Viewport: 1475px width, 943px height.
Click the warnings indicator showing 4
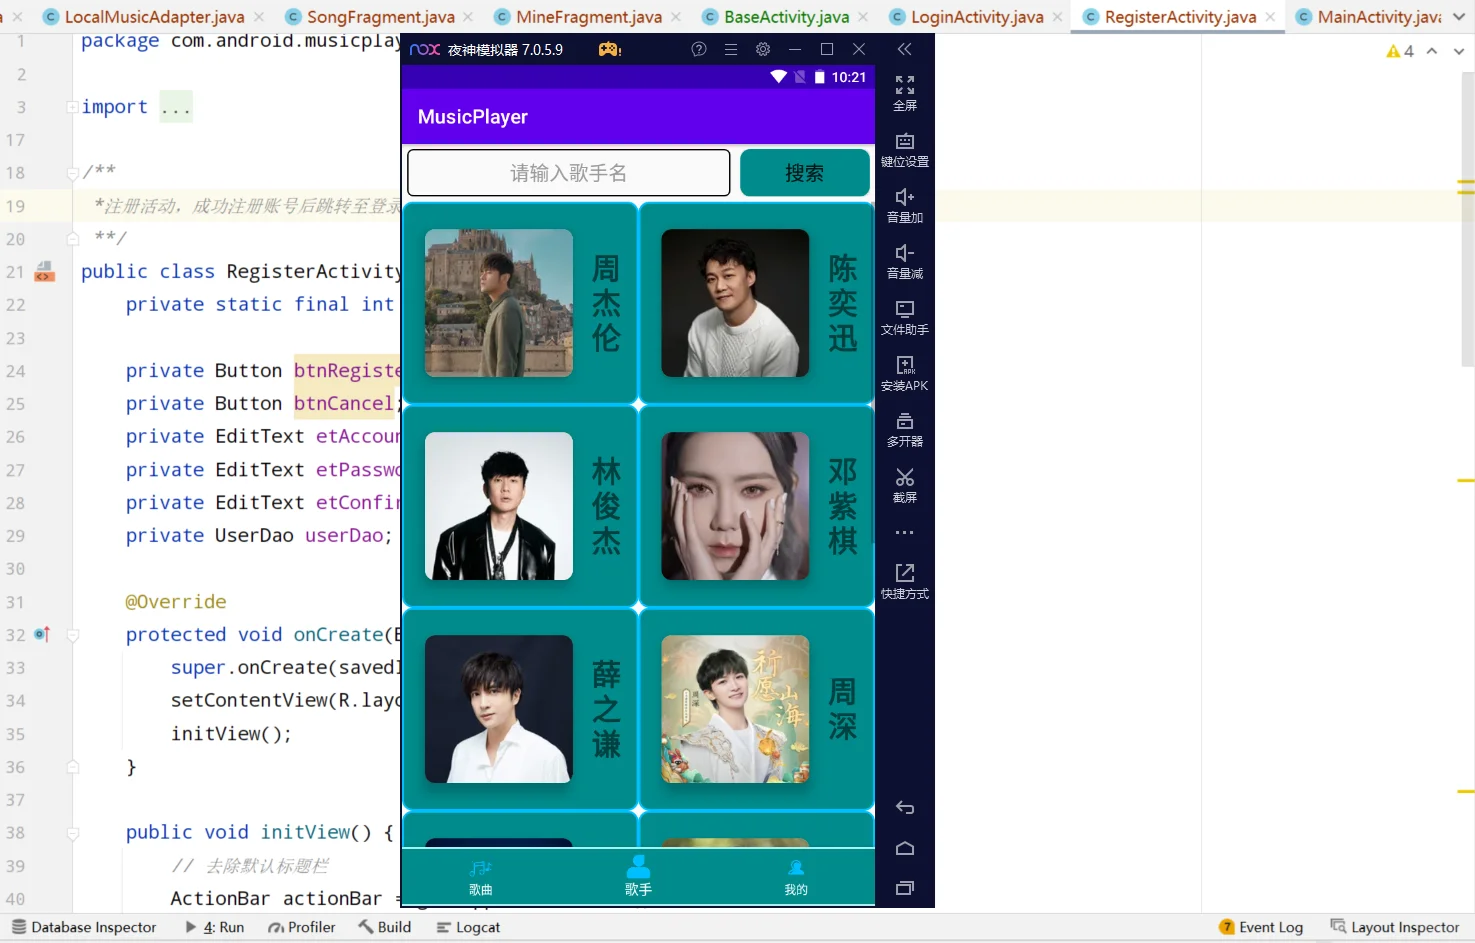(1400, 51)
